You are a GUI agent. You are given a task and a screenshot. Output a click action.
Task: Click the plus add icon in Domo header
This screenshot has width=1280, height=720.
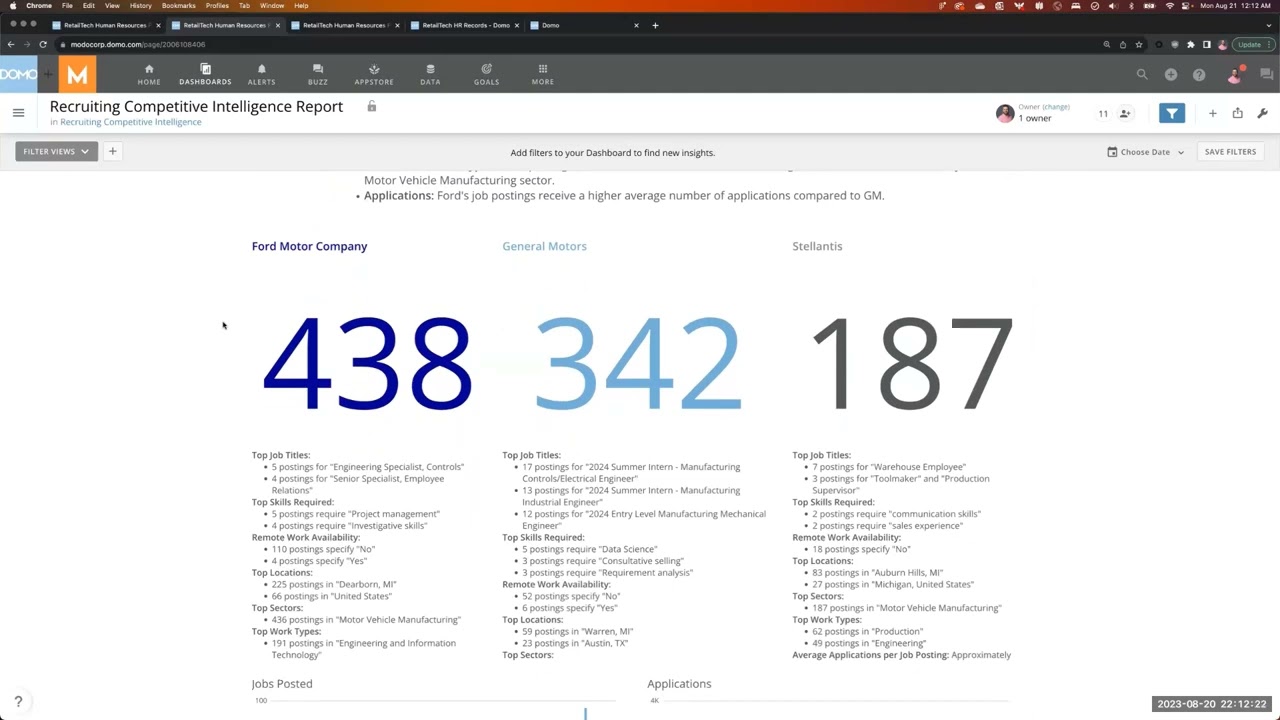click(x=1170, y=74)
